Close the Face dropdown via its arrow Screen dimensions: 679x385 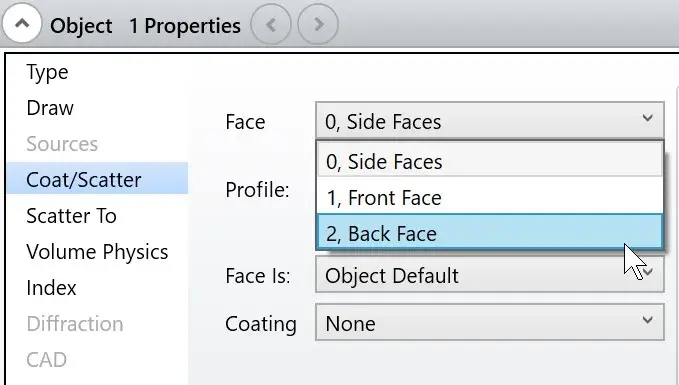(x=647, y=118)
